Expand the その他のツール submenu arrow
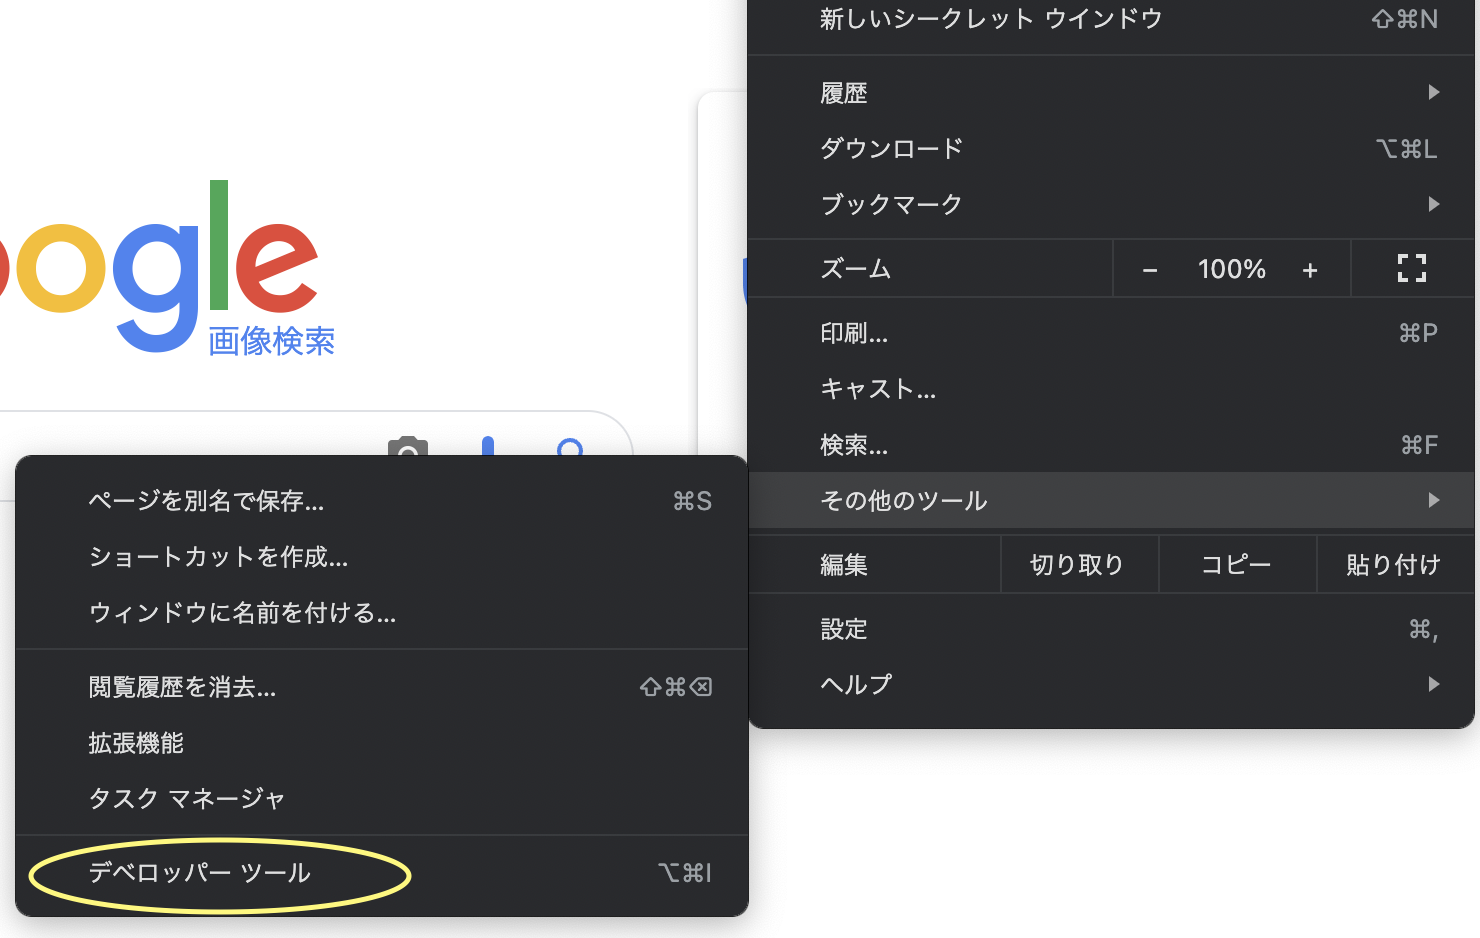1480x938 pixels. click(x=1434, y=500)
